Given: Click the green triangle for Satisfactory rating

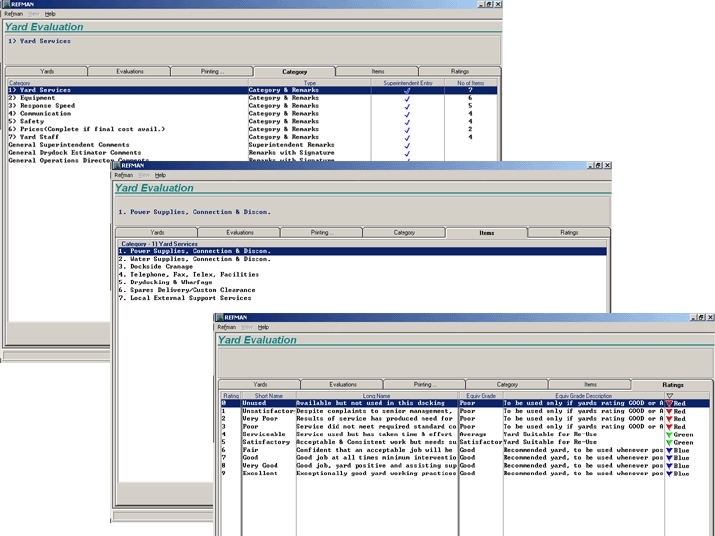Looking at the screenshot, I should point(669,442).
